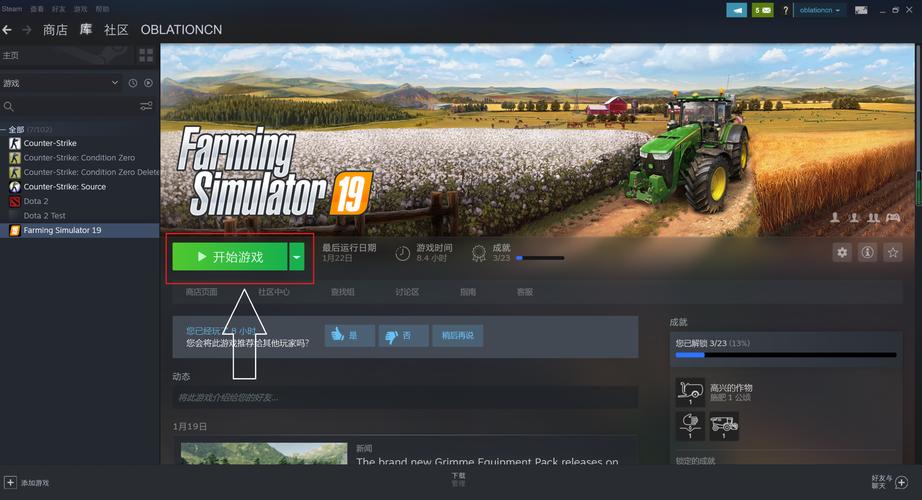
Task: Click the 成就 achievement ribbon icon
Action: coord(479,254)
